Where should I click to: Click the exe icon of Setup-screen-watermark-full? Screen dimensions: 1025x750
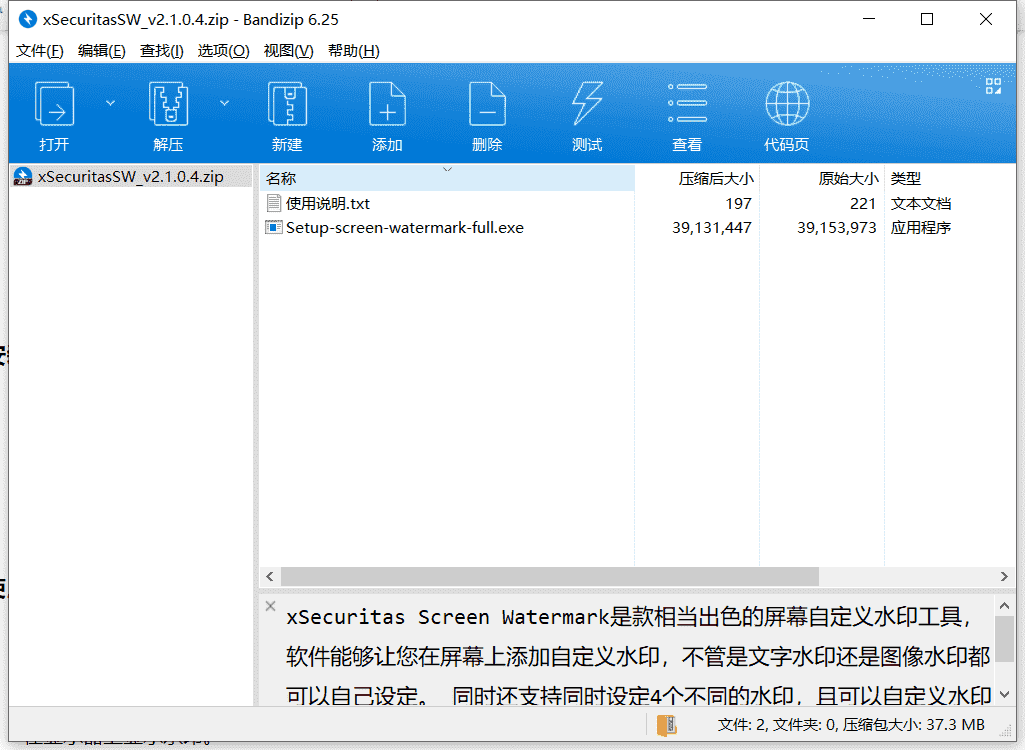point(273,228)
